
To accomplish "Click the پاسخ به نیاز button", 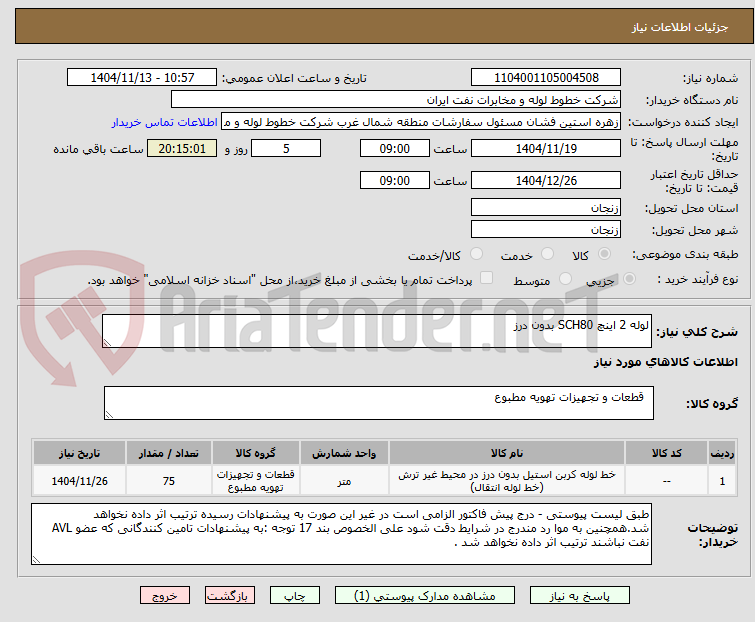I will [x=579, y=596].
